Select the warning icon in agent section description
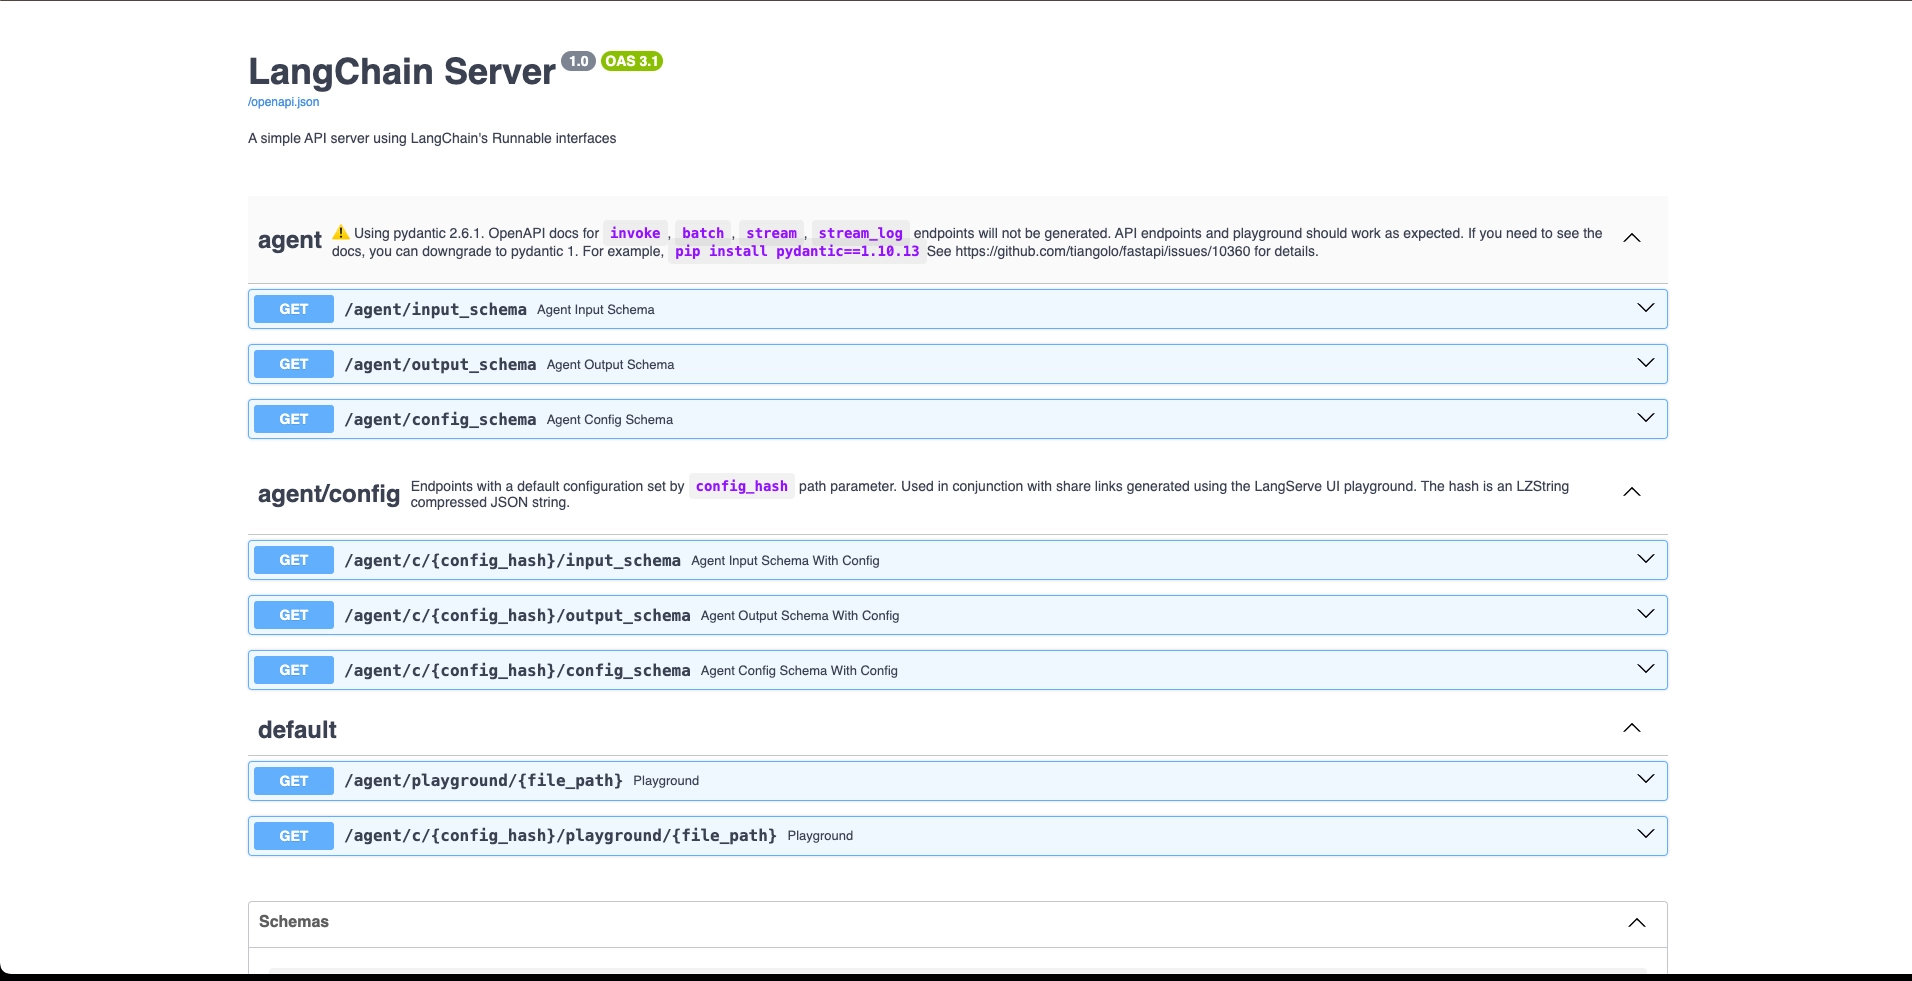1912x981 pixels. pyautogui.click(x=340, y=231)
